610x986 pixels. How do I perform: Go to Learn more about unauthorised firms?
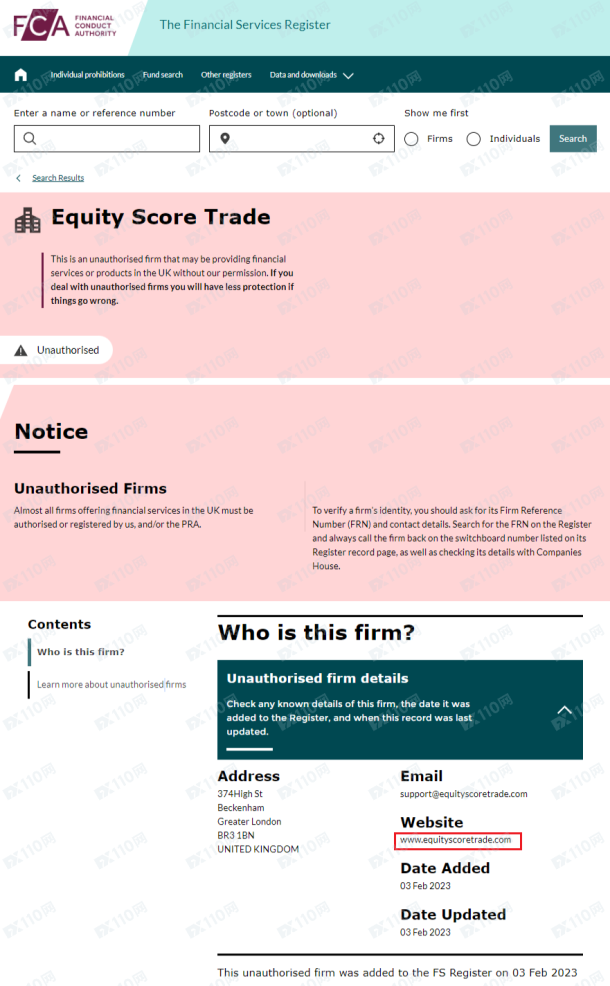pyautogui.click(x=111, y=684)
